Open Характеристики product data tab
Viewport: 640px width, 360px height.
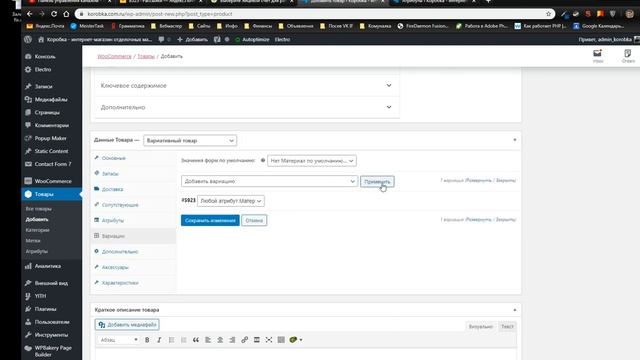coord(120,282)
